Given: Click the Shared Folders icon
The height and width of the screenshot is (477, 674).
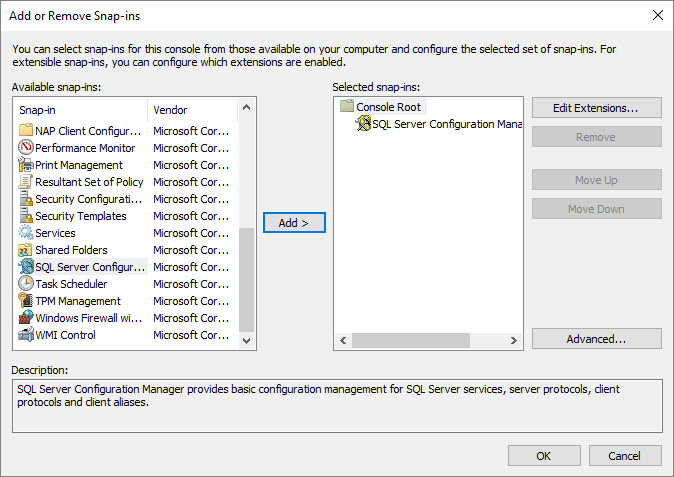Looking at the screenshot, I should pos(26,250).
